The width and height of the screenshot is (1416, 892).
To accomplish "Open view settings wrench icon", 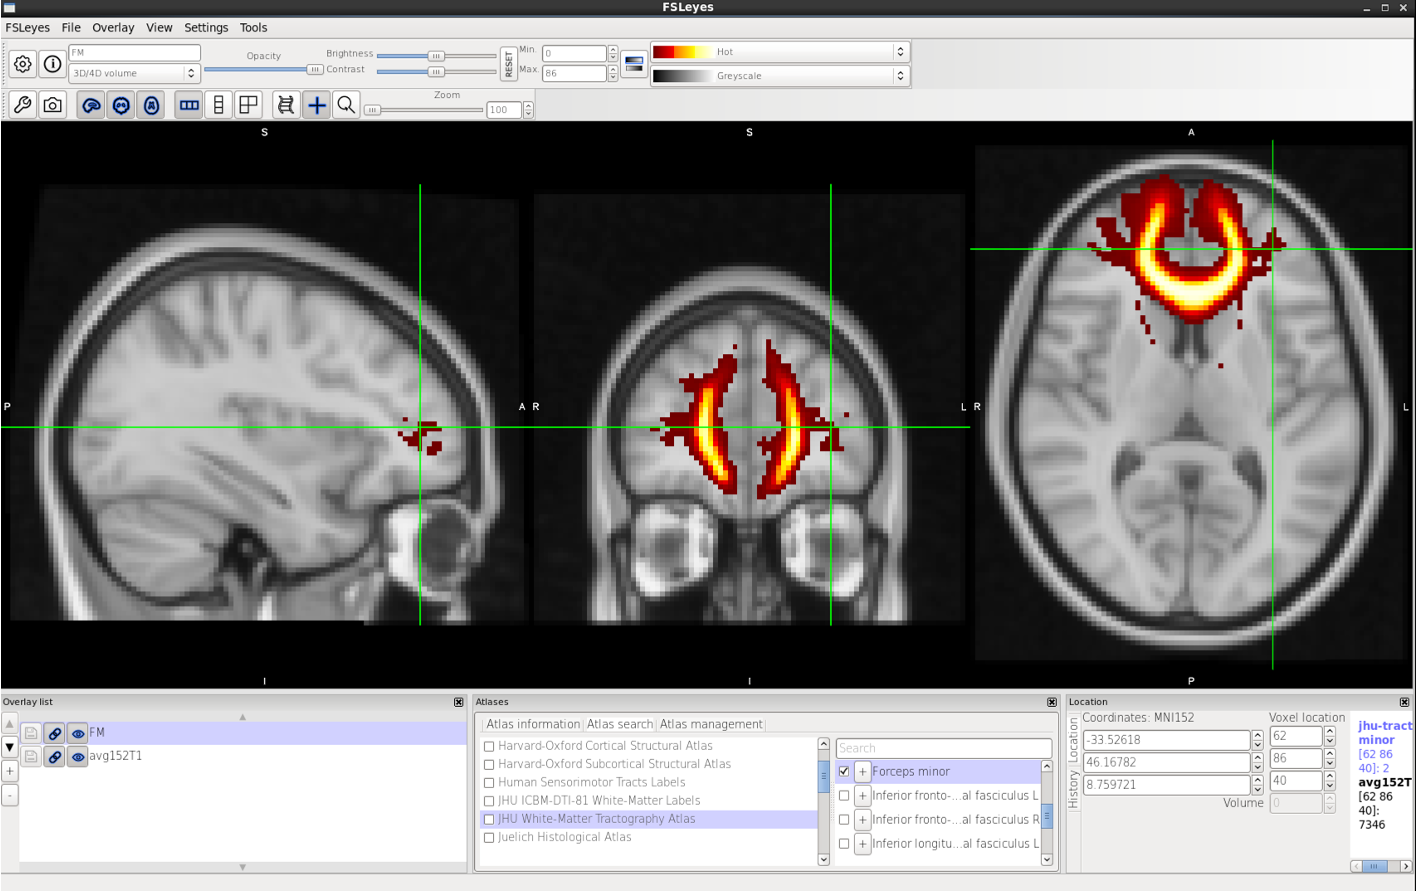I will pos(22,104).
